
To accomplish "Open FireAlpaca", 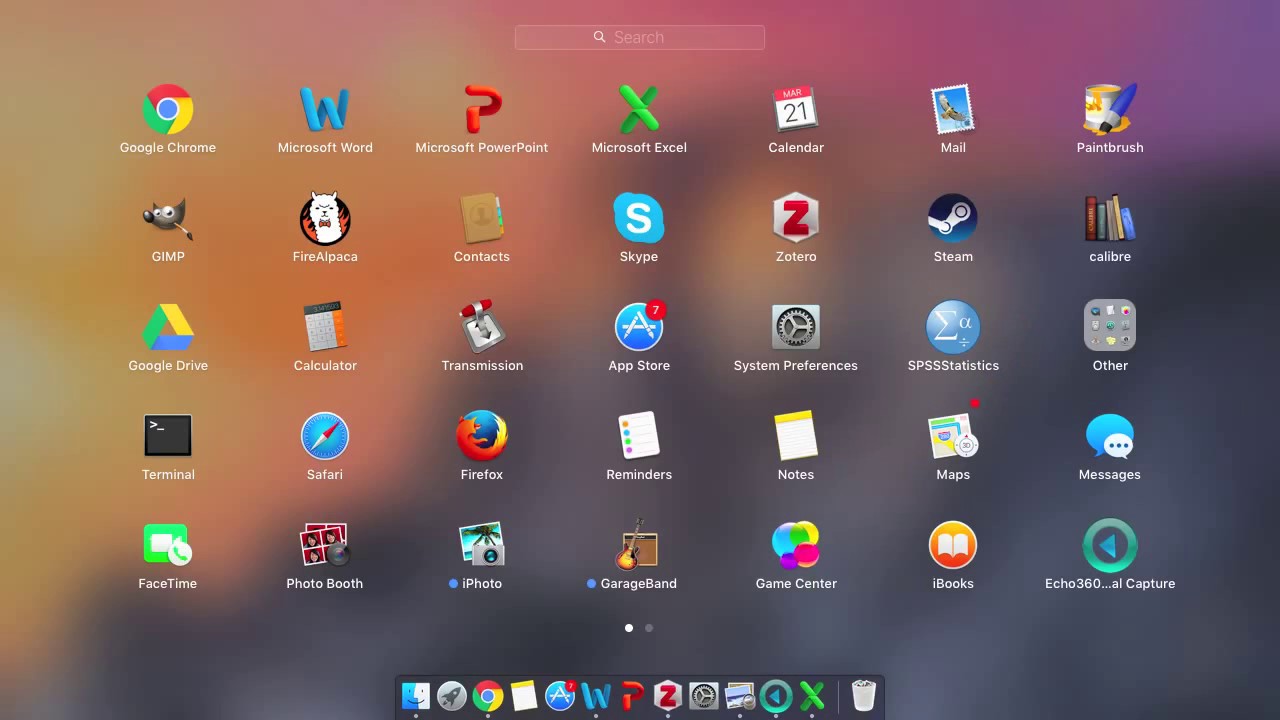I will tap(325, 219).
